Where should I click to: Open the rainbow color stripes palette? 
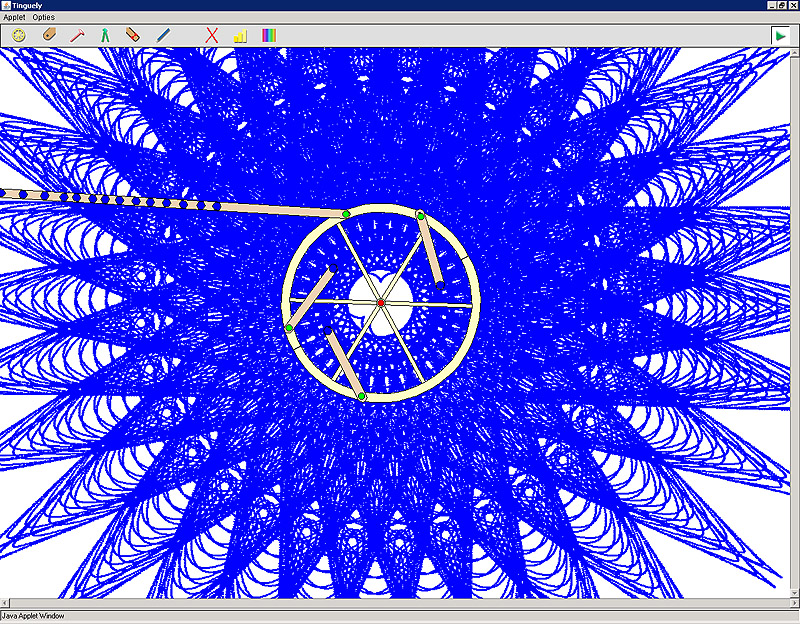coord(269,35)
